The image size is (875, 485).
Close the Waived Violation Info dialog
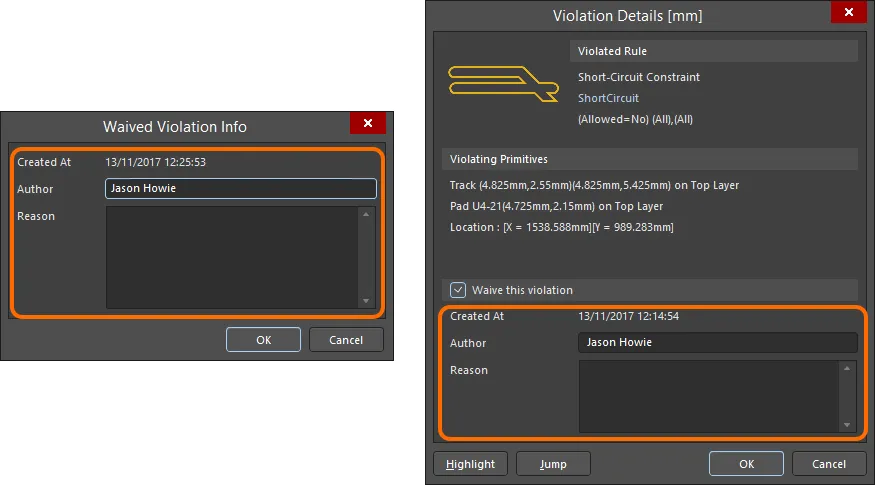click(368, 123)
